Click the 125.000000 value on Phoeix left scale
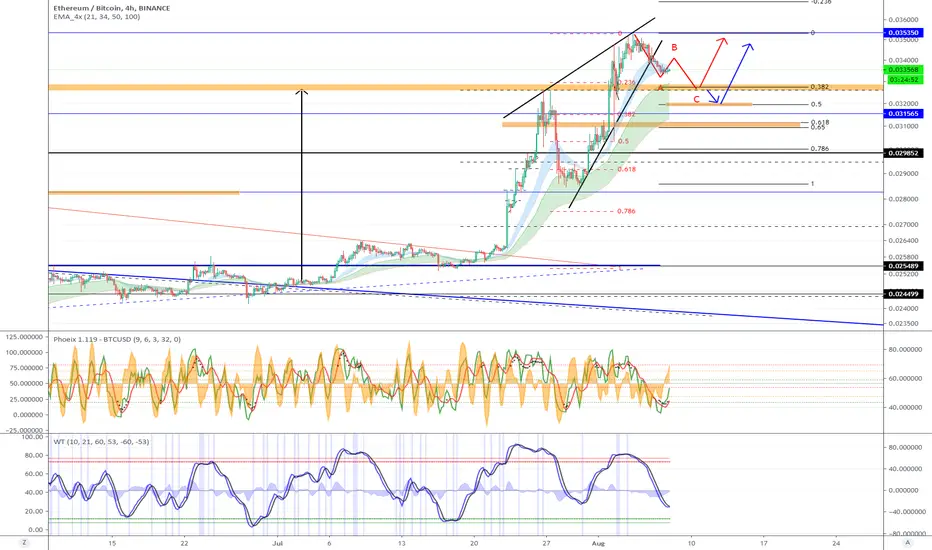 [x=24, y=337]
